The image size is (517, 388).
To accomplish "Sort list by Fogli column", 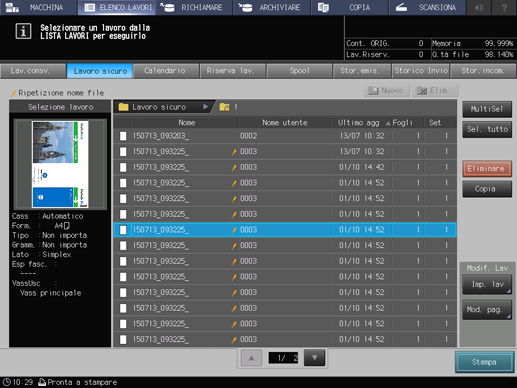I will [x=403, y=123].
